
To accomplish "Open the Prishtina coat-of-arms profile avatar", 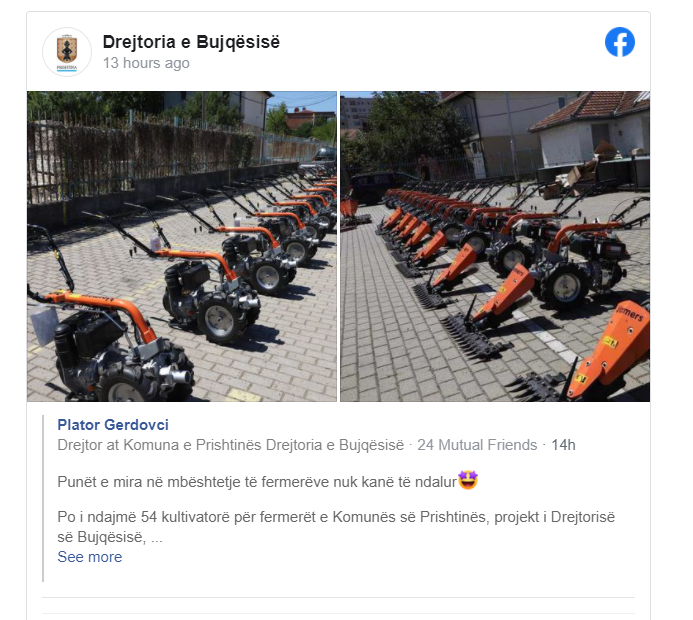I will 67,52.
